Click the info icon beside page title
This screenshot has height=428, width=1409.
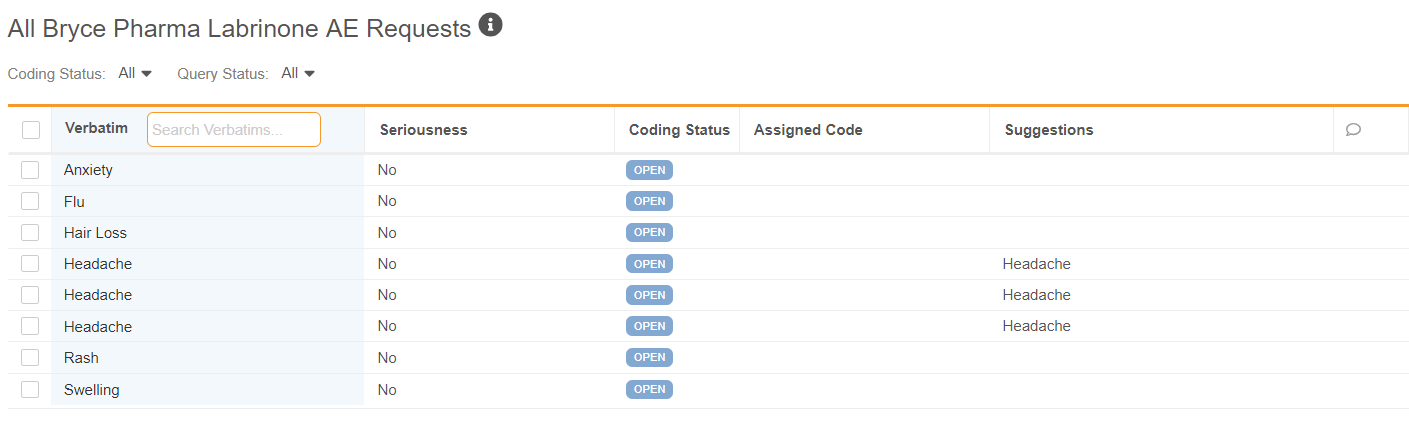coord(490,25)
